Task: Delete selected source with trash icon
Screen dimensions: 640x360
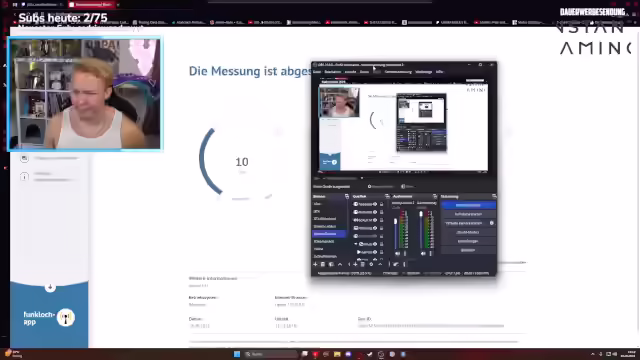Action: 363,264
